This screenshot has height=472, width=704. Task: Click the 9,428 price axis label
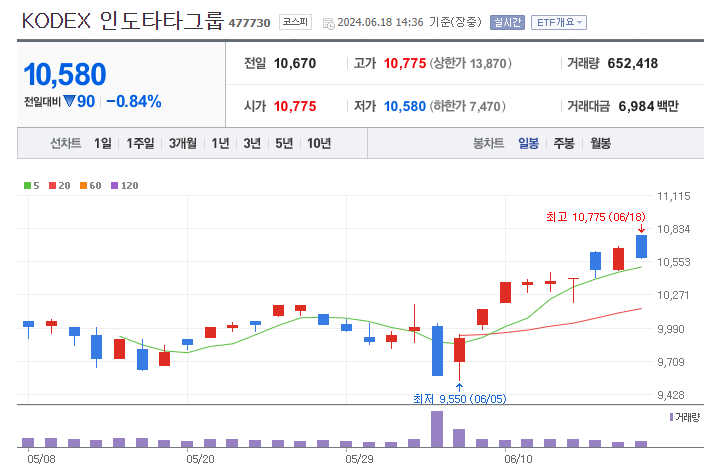(x=671, y=395)
